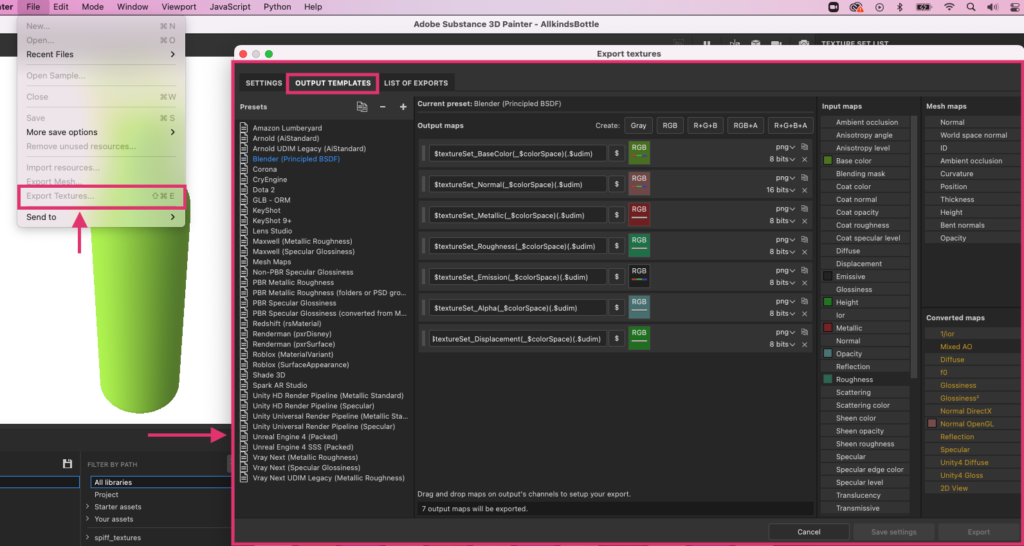
Task: Click the Bluetooth icon in the menu bar
Action: 899,7
